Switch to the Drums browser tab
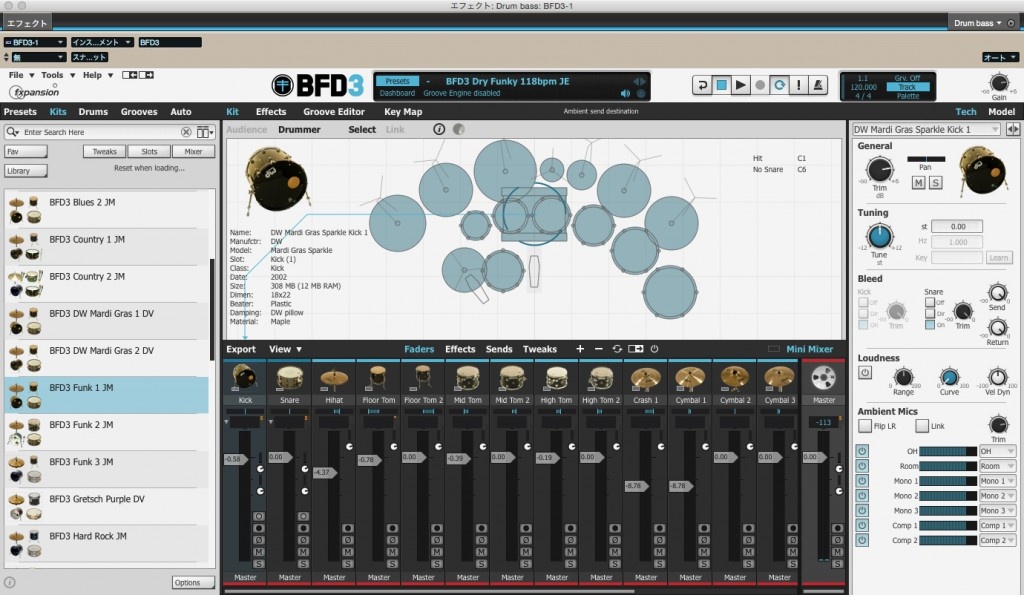 [x=93, y=112]
